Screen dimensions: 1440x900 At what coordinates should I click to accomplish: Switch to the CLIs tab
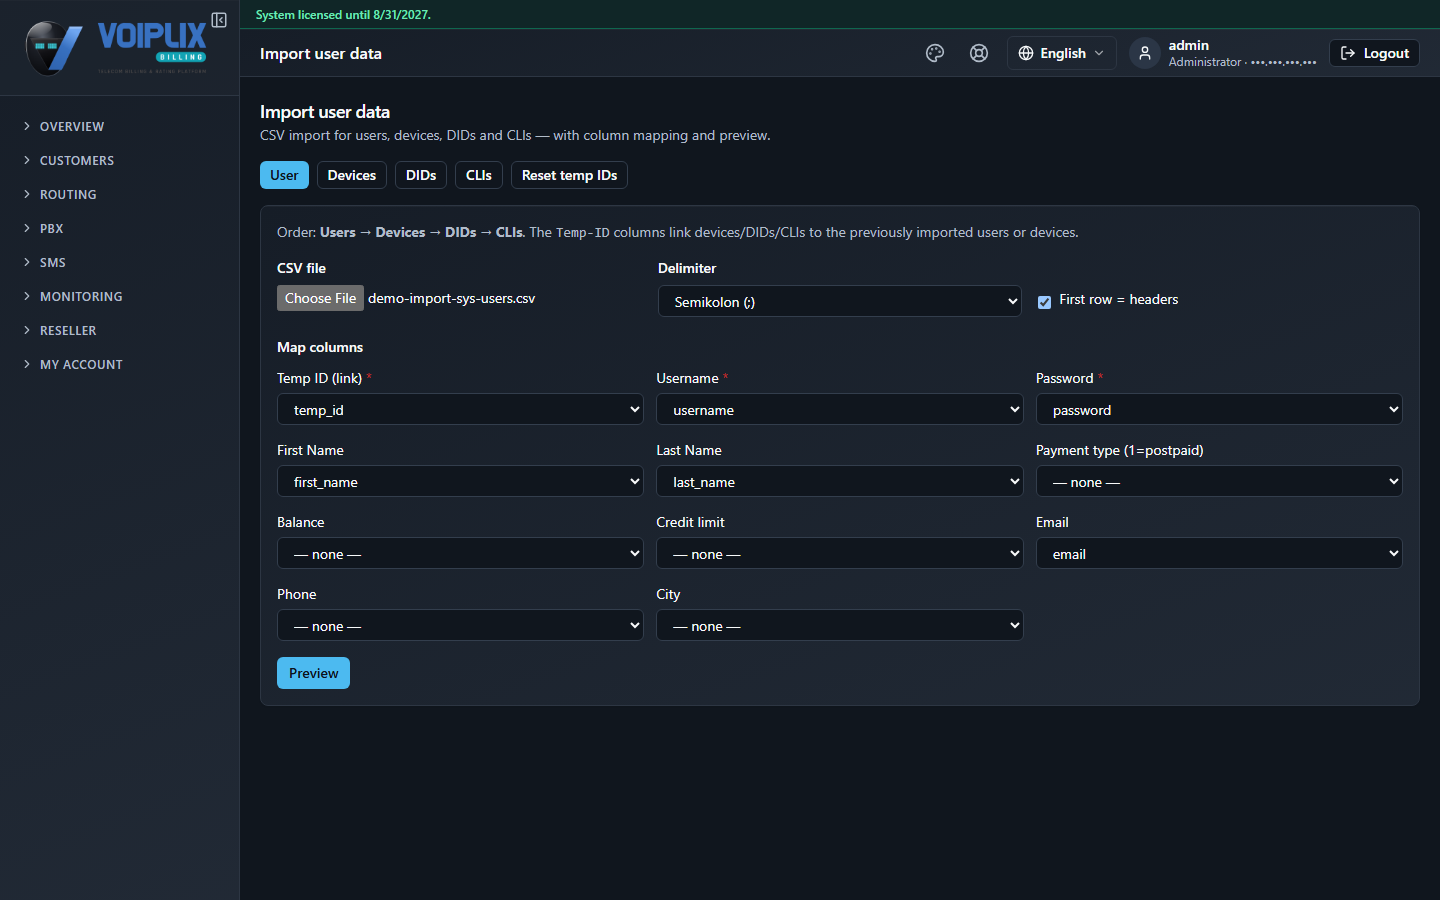[479, 175]
